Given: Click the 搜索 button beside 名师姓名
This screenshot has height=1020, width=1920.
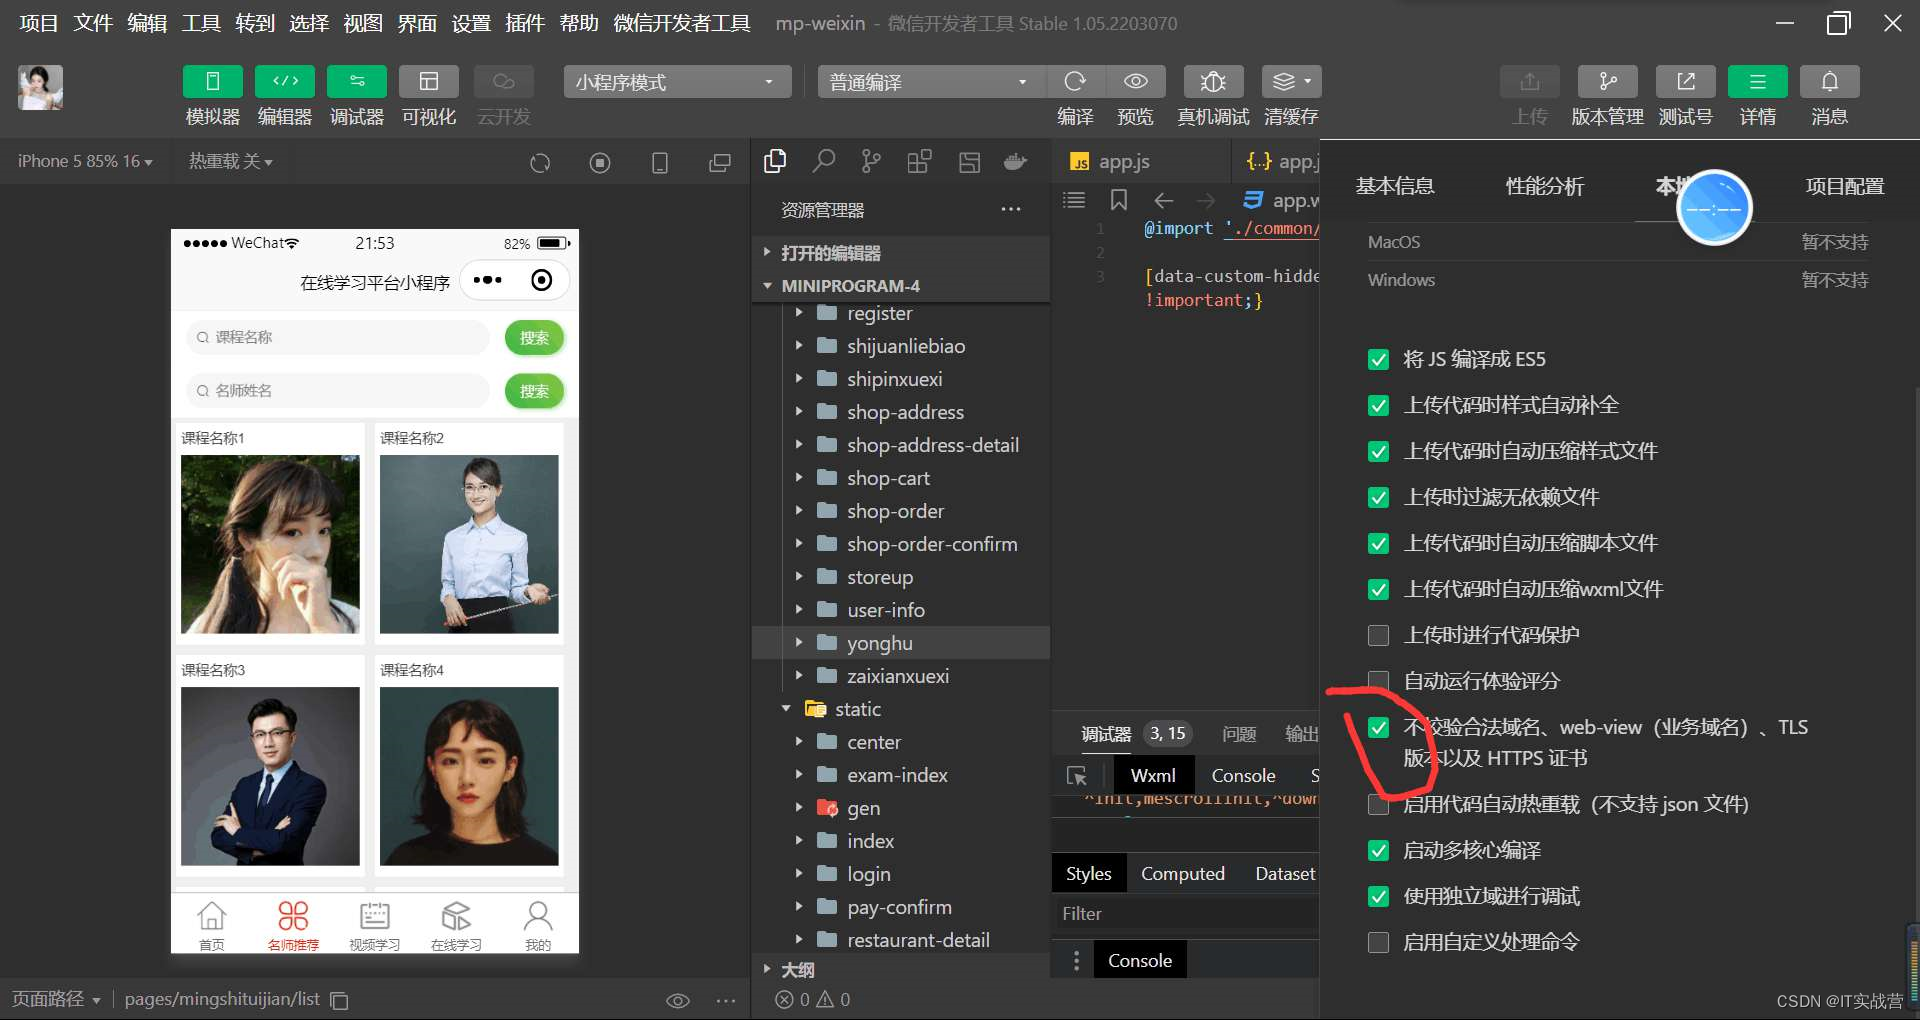Looking at the screenshot, I should [534, 391].
